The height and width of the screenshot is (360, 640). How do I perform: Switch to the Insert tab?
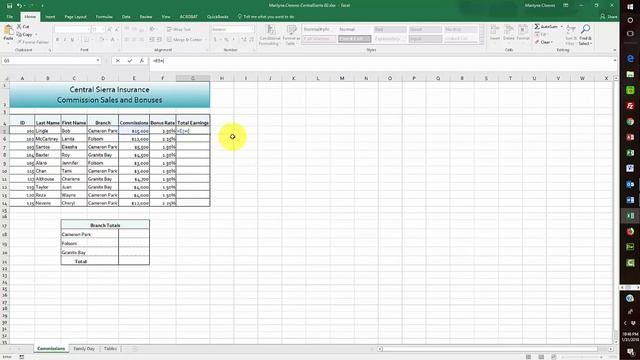point(50,17)
